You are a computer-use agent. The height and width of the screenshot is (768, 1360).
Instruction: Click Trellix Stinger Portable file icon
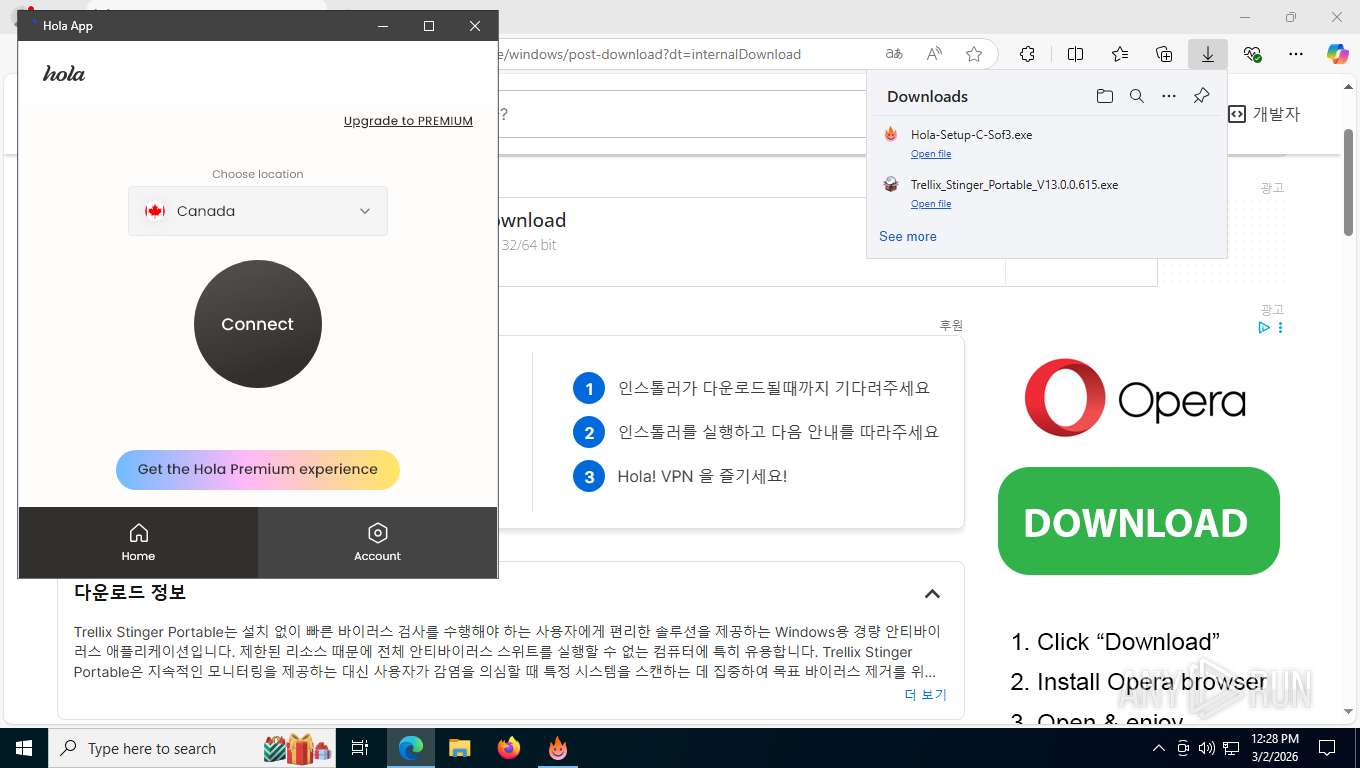[890, 184]
